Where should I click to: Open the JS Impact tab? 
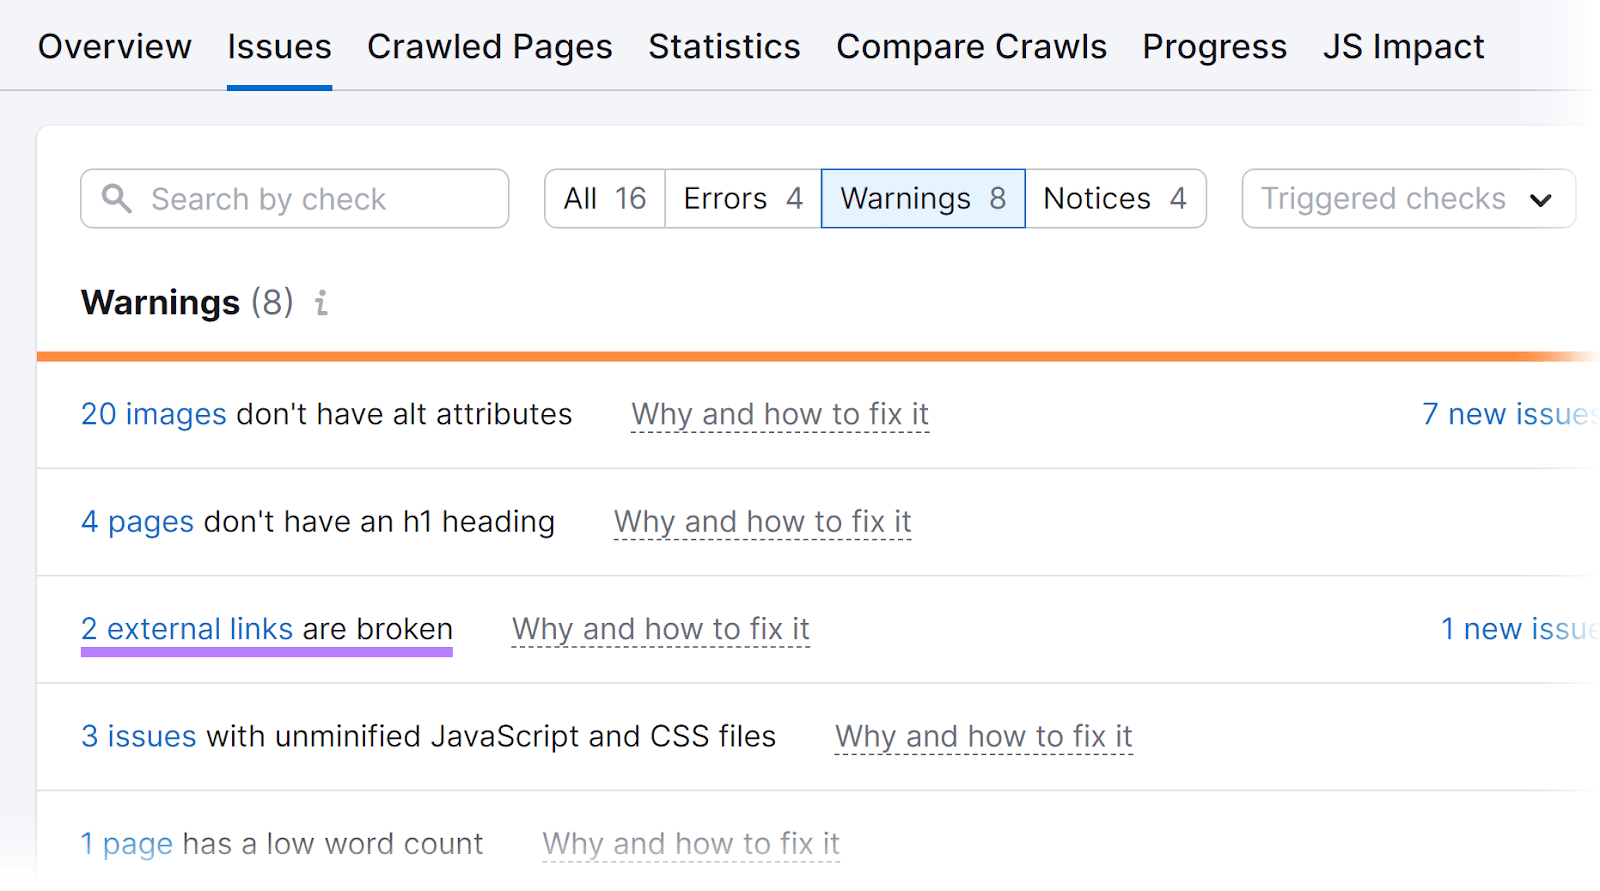click(1403, 46)
